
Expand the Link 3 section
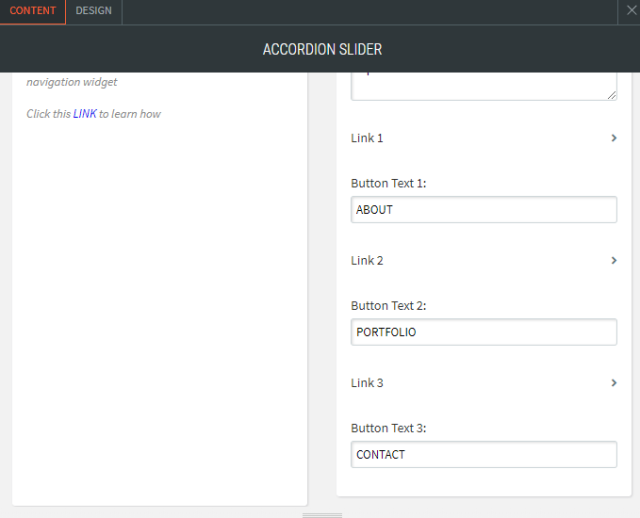pos(367,383)
